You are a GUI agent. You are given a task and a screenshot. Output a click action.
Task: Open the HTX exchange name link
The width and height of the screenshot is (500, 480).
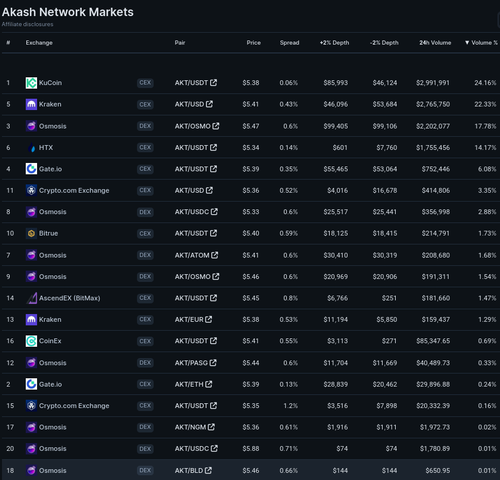pos(46,148)
